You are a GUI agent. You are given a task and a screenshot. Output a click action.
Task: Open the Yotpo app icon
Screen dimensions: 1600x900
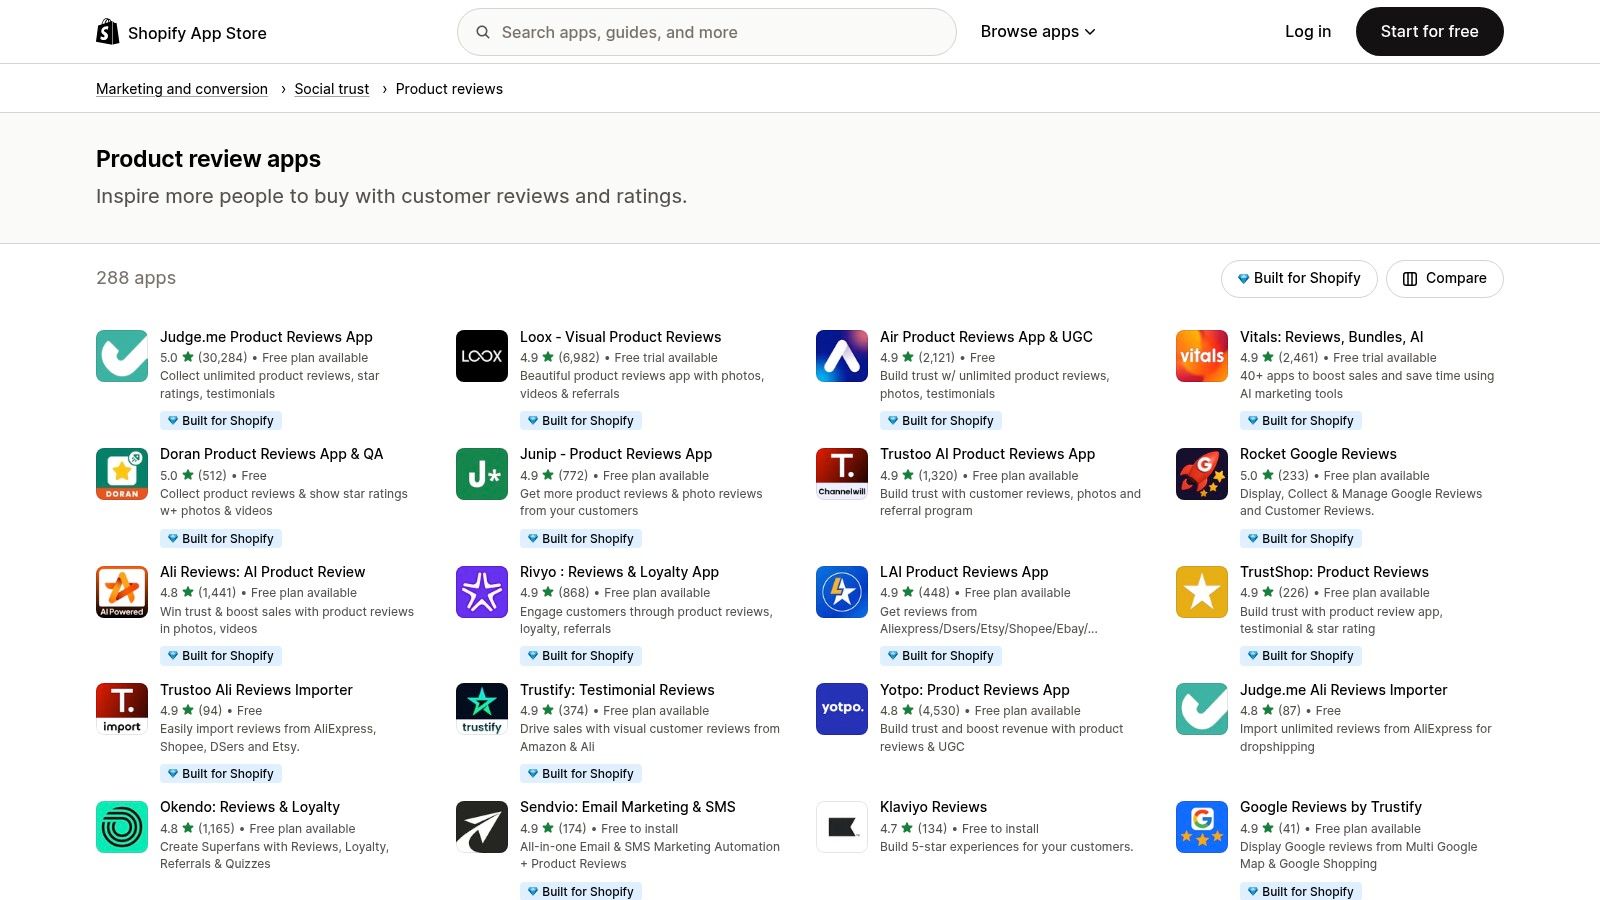click(842, 709)
